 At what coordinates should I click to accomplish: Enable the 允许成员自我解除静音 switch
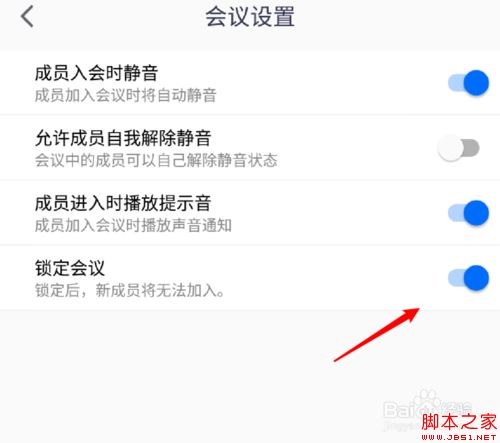point(459,148)
